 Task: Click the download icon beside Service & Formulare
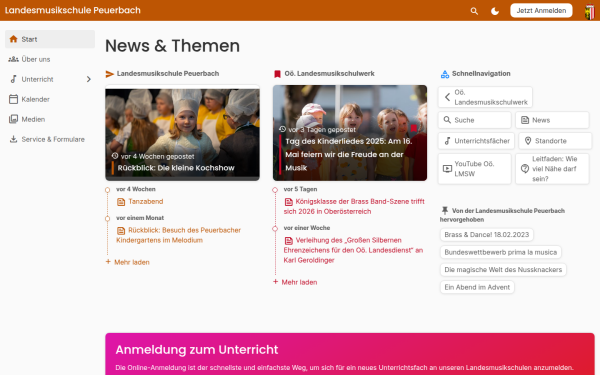point(13,139)
